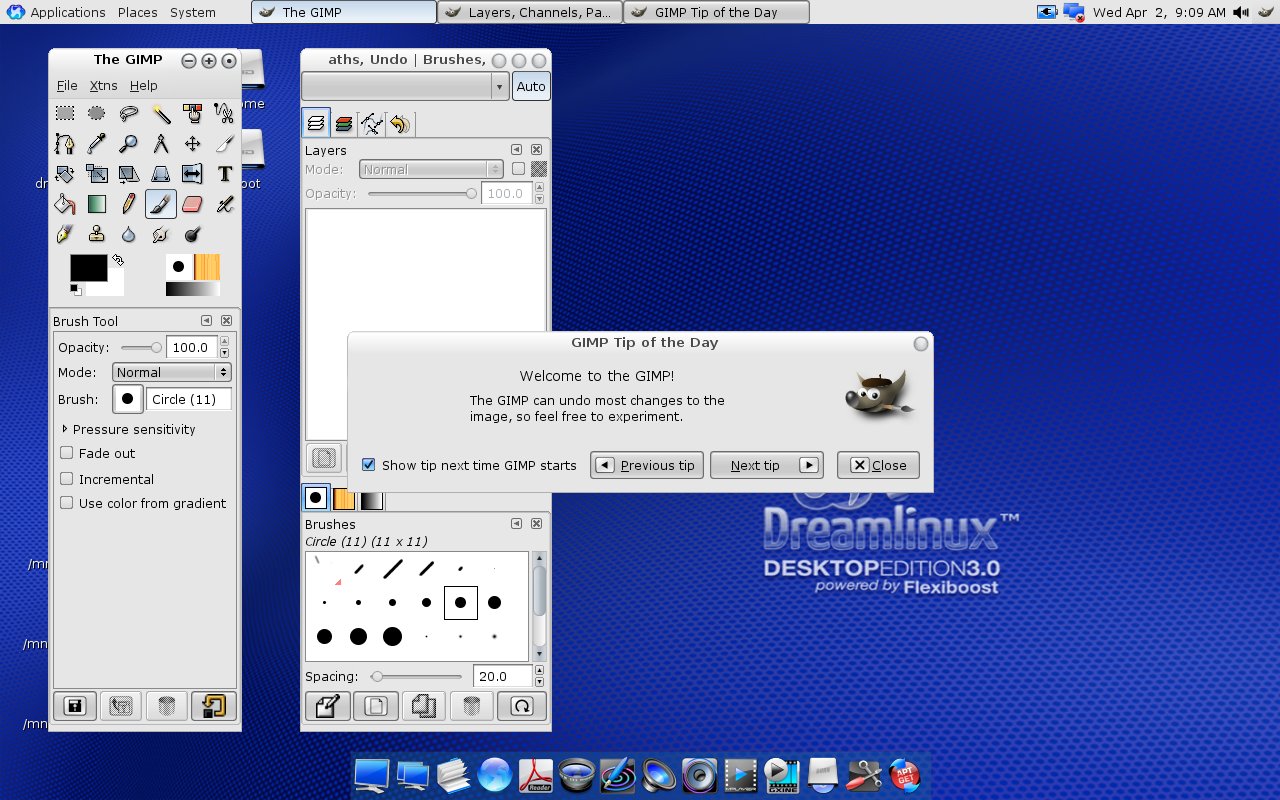This screenshot has height=800, width=1280.
Task: Enable 'Use color from gradient' option
Action: click(67, 503)
